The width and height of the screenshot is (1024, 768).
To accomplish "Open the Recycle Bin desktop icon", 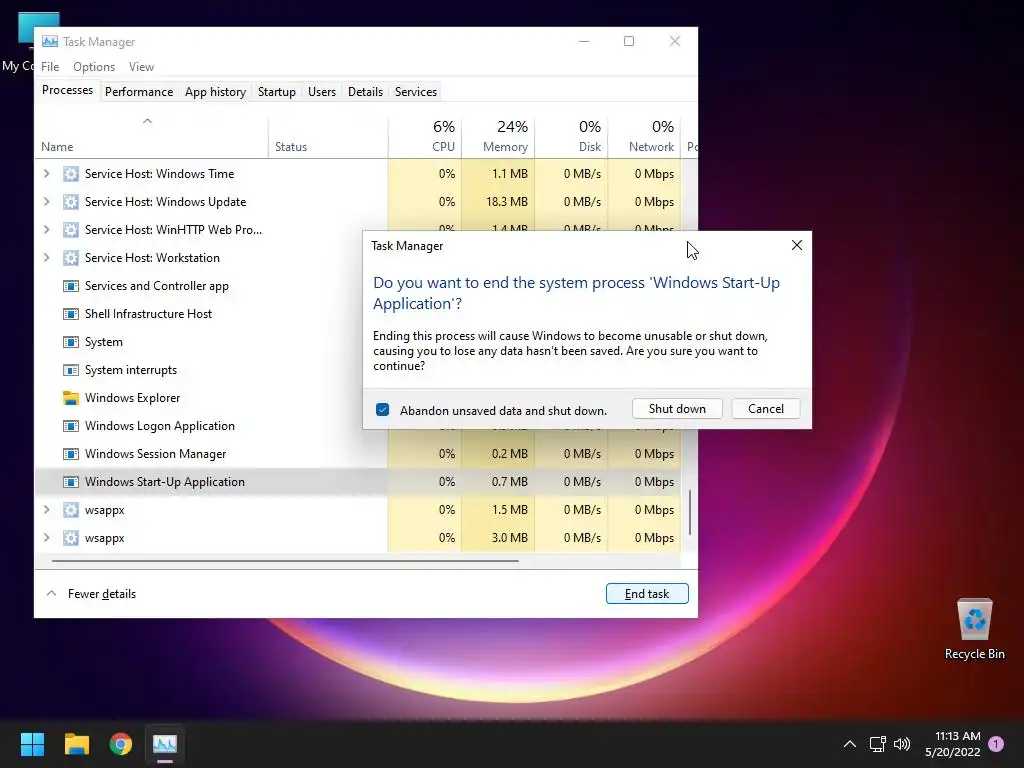I will coord(974,628).
